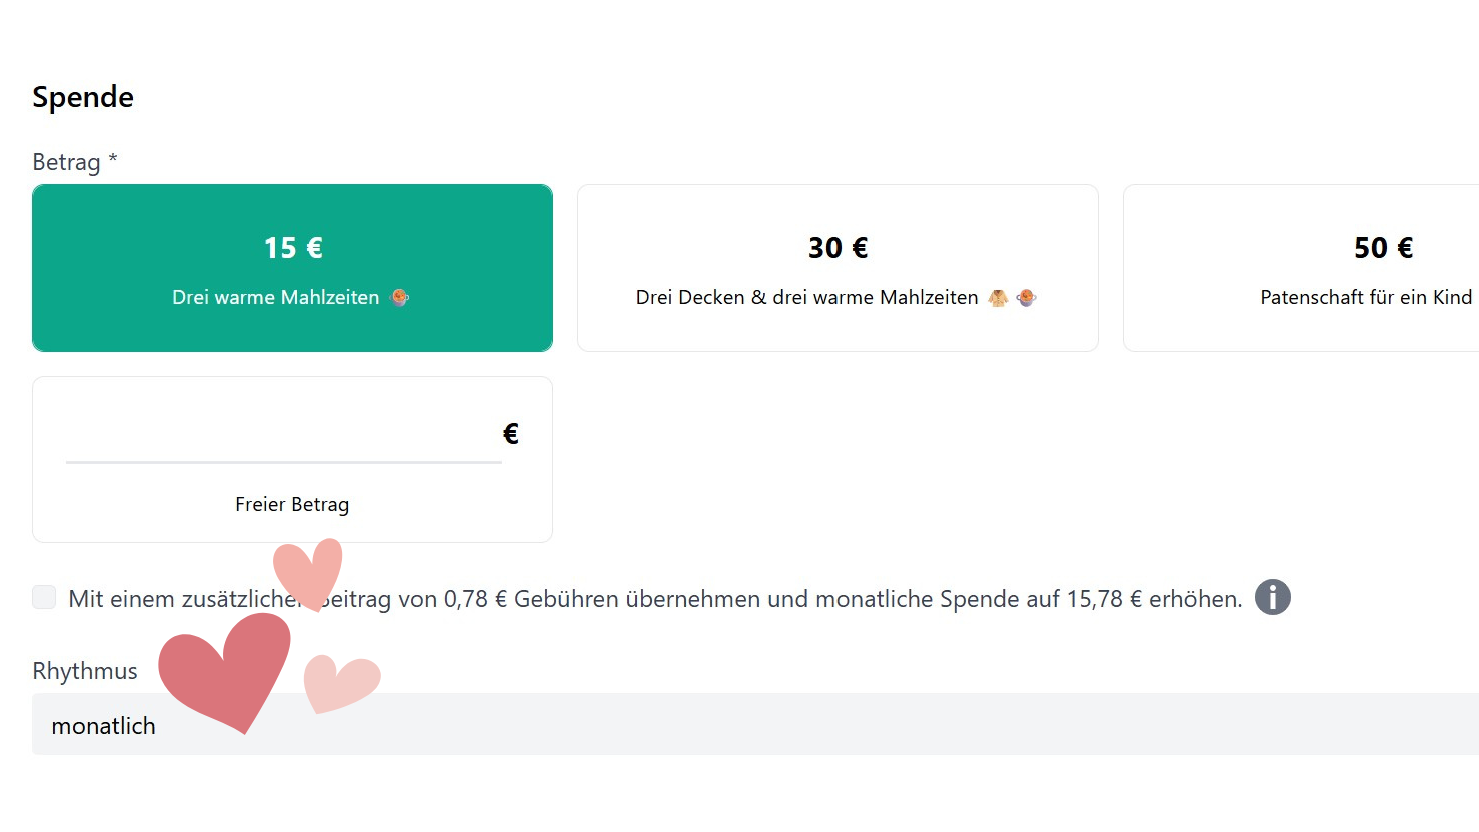This screenshot has width=1479, height=832.
Task: Click the fee text starting 'Mit einem zusätzlichen'
Action: [700, 599]
